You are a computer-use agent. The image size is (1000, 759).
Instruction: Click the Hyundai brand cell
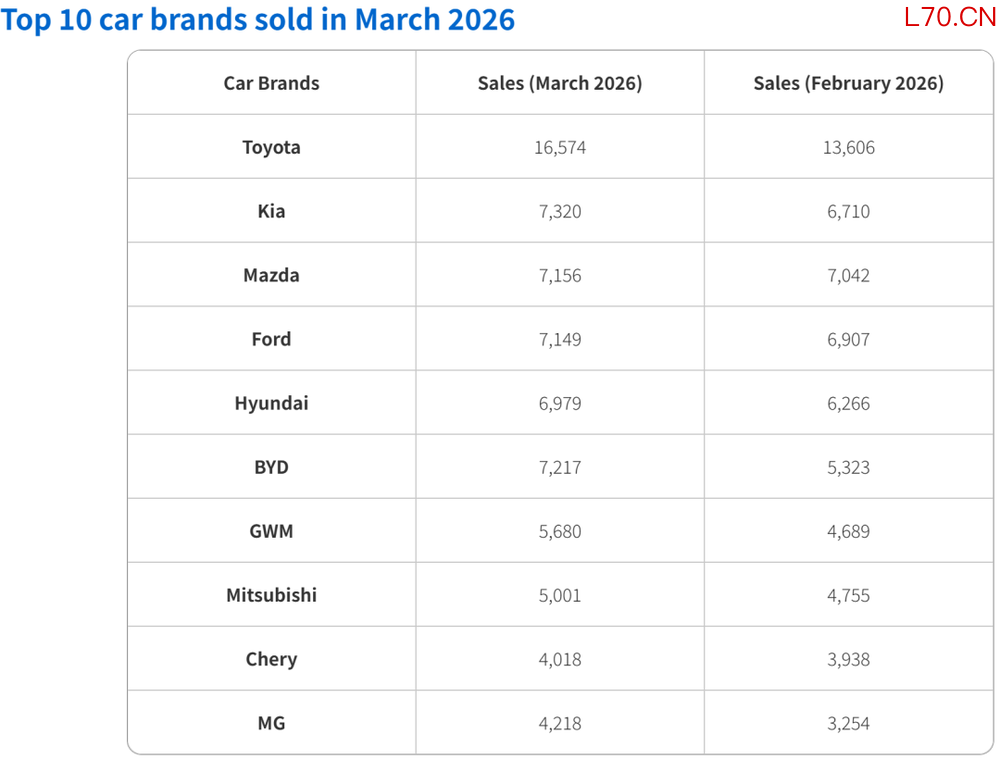pos(272,403)
